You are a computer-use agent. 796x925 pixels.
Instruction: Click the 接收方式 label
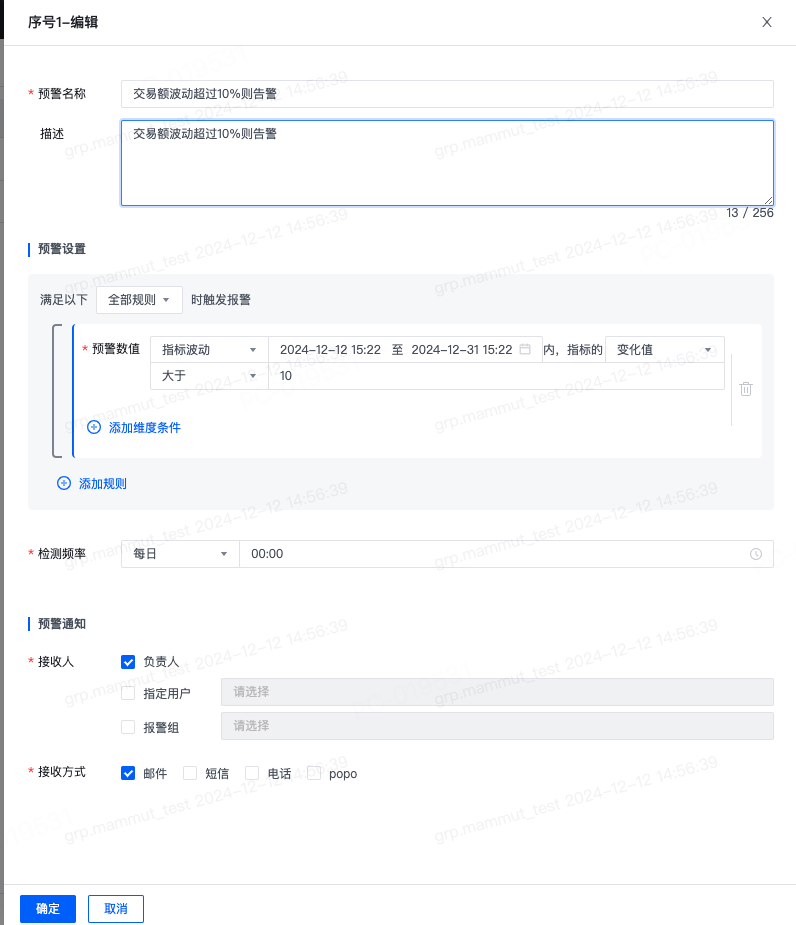tap(62, 772)
